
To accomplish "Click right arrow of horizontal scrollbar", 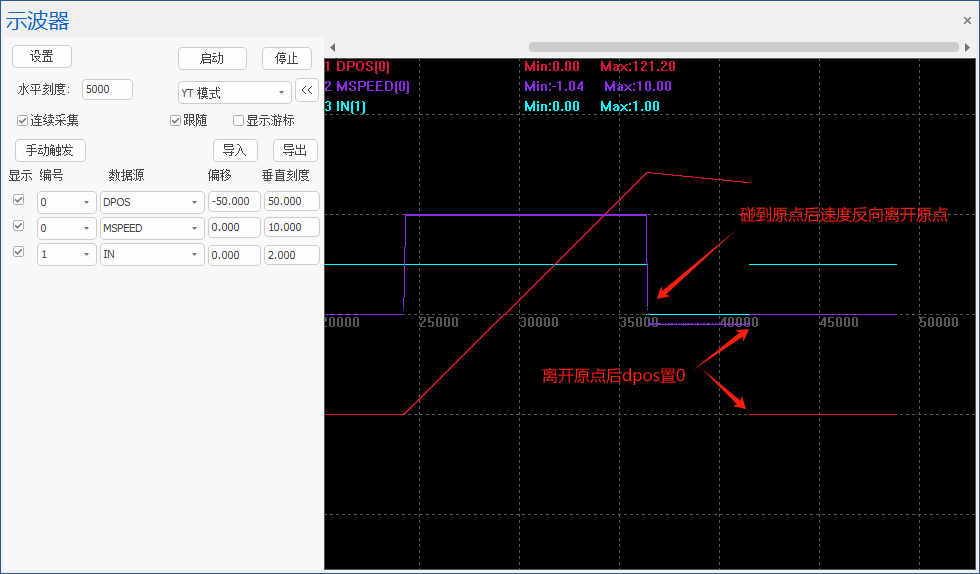I will pyautogui.click(x=968, y=47).
